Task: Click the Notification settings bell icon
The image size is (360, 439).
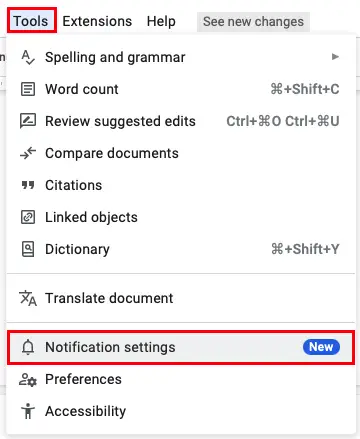Action: (x=28, y=347)
